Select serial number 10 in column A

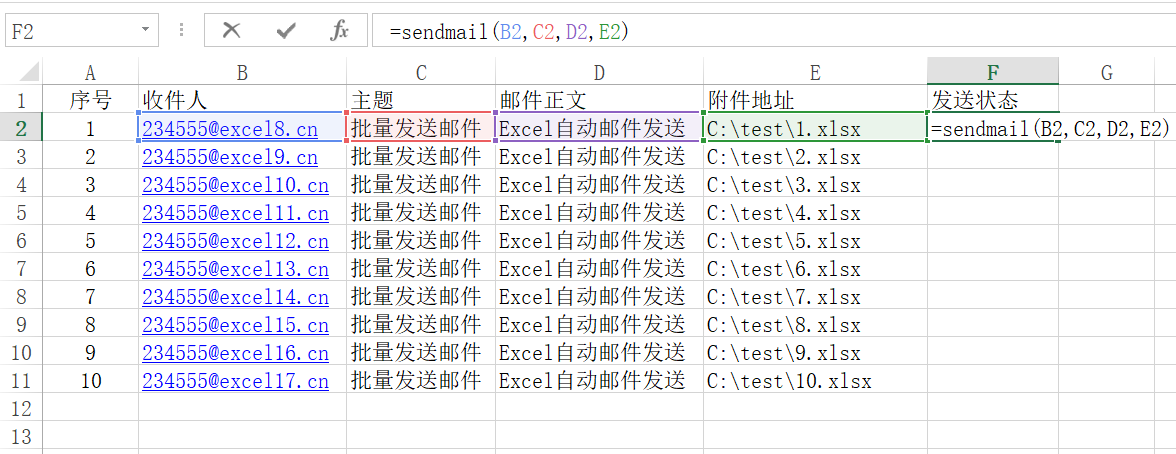[91, 380]
